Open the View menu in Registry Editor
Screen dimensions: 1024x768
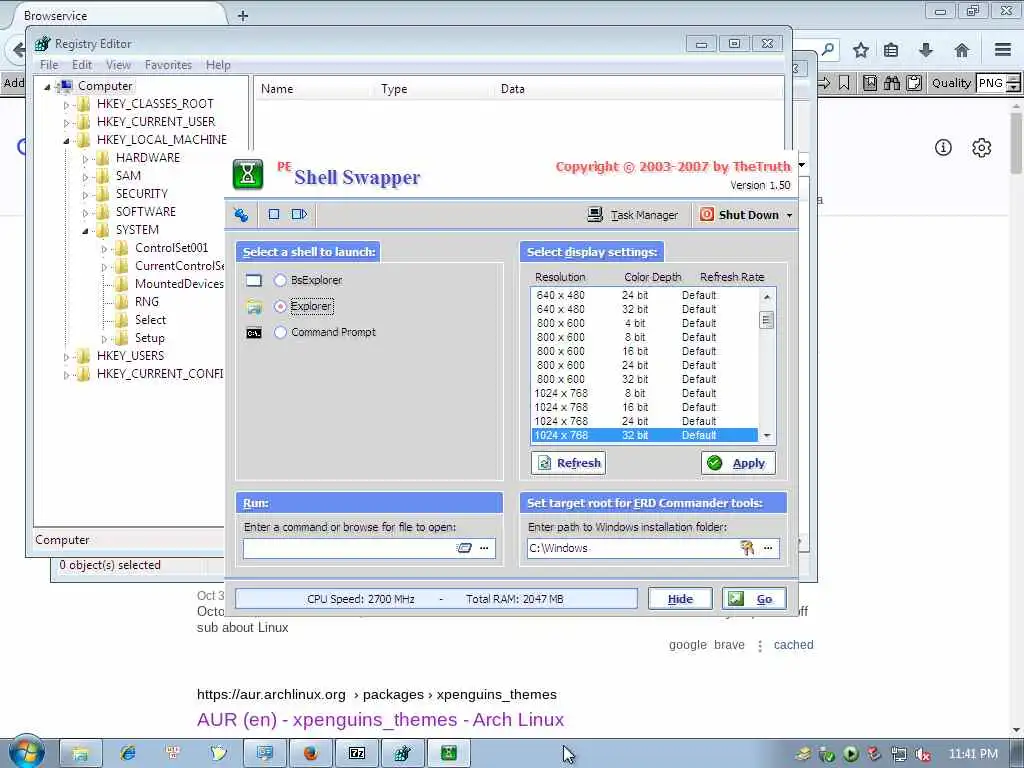[118, 65]
